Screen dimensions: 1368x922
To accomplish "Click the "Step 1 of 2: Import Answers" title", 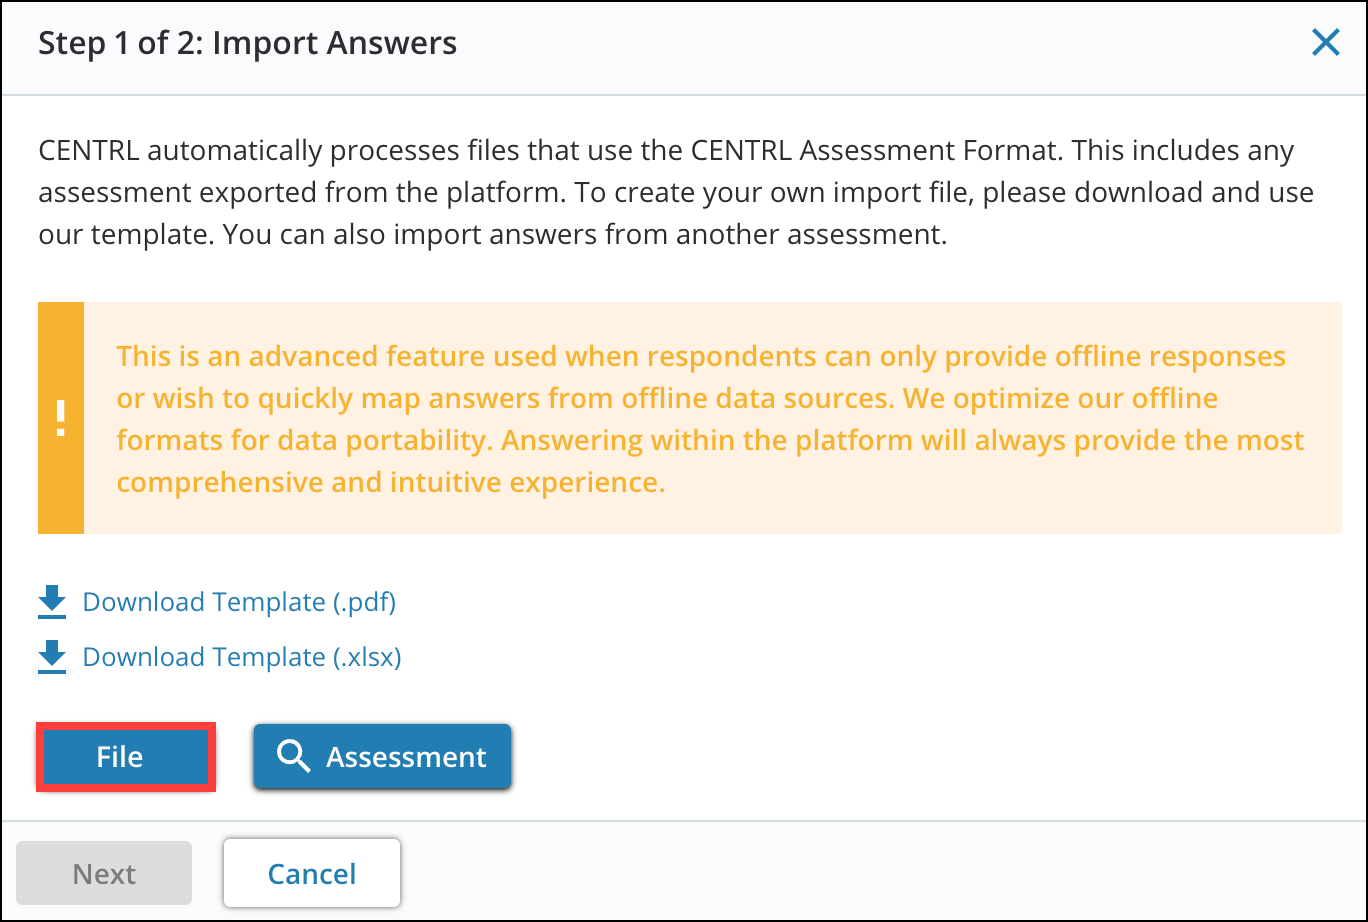I will coord(248,44).
